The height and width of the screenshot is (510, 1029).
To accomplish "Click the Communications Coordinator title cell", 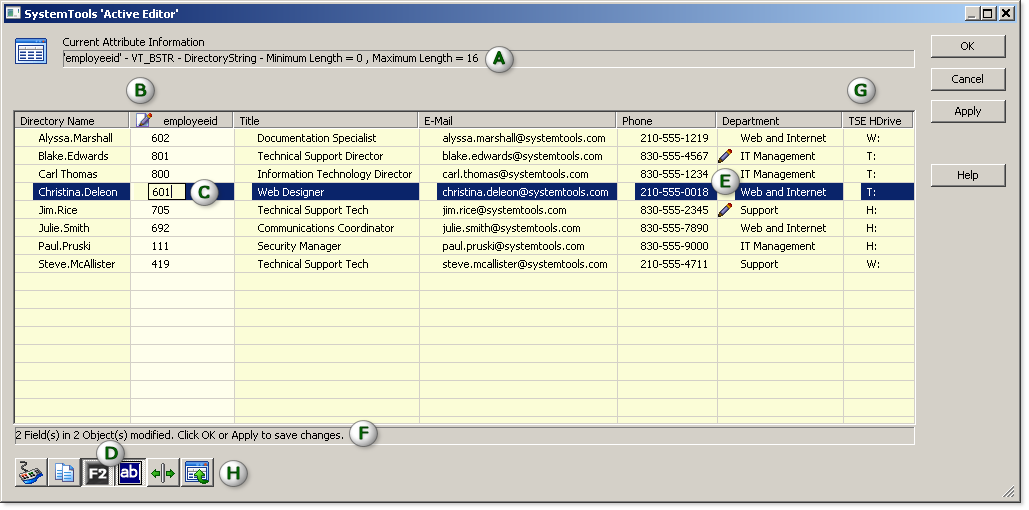I will (x=326, y=228).
